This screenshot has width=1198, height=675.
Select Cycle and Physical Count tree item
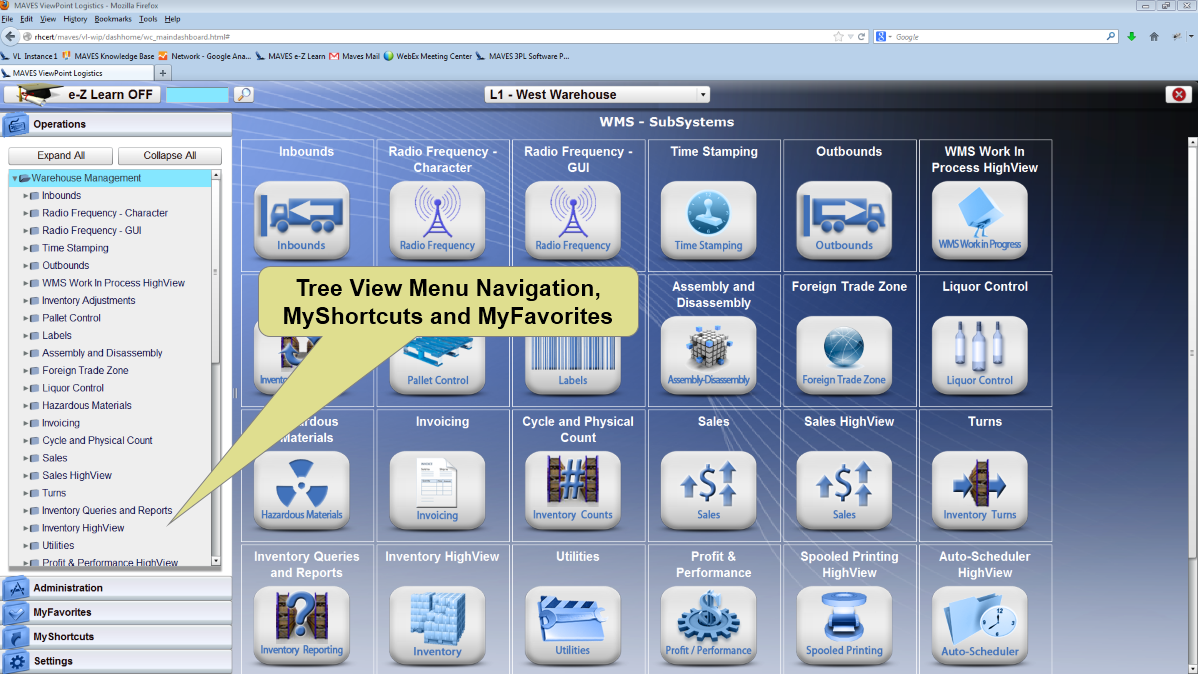97,440
